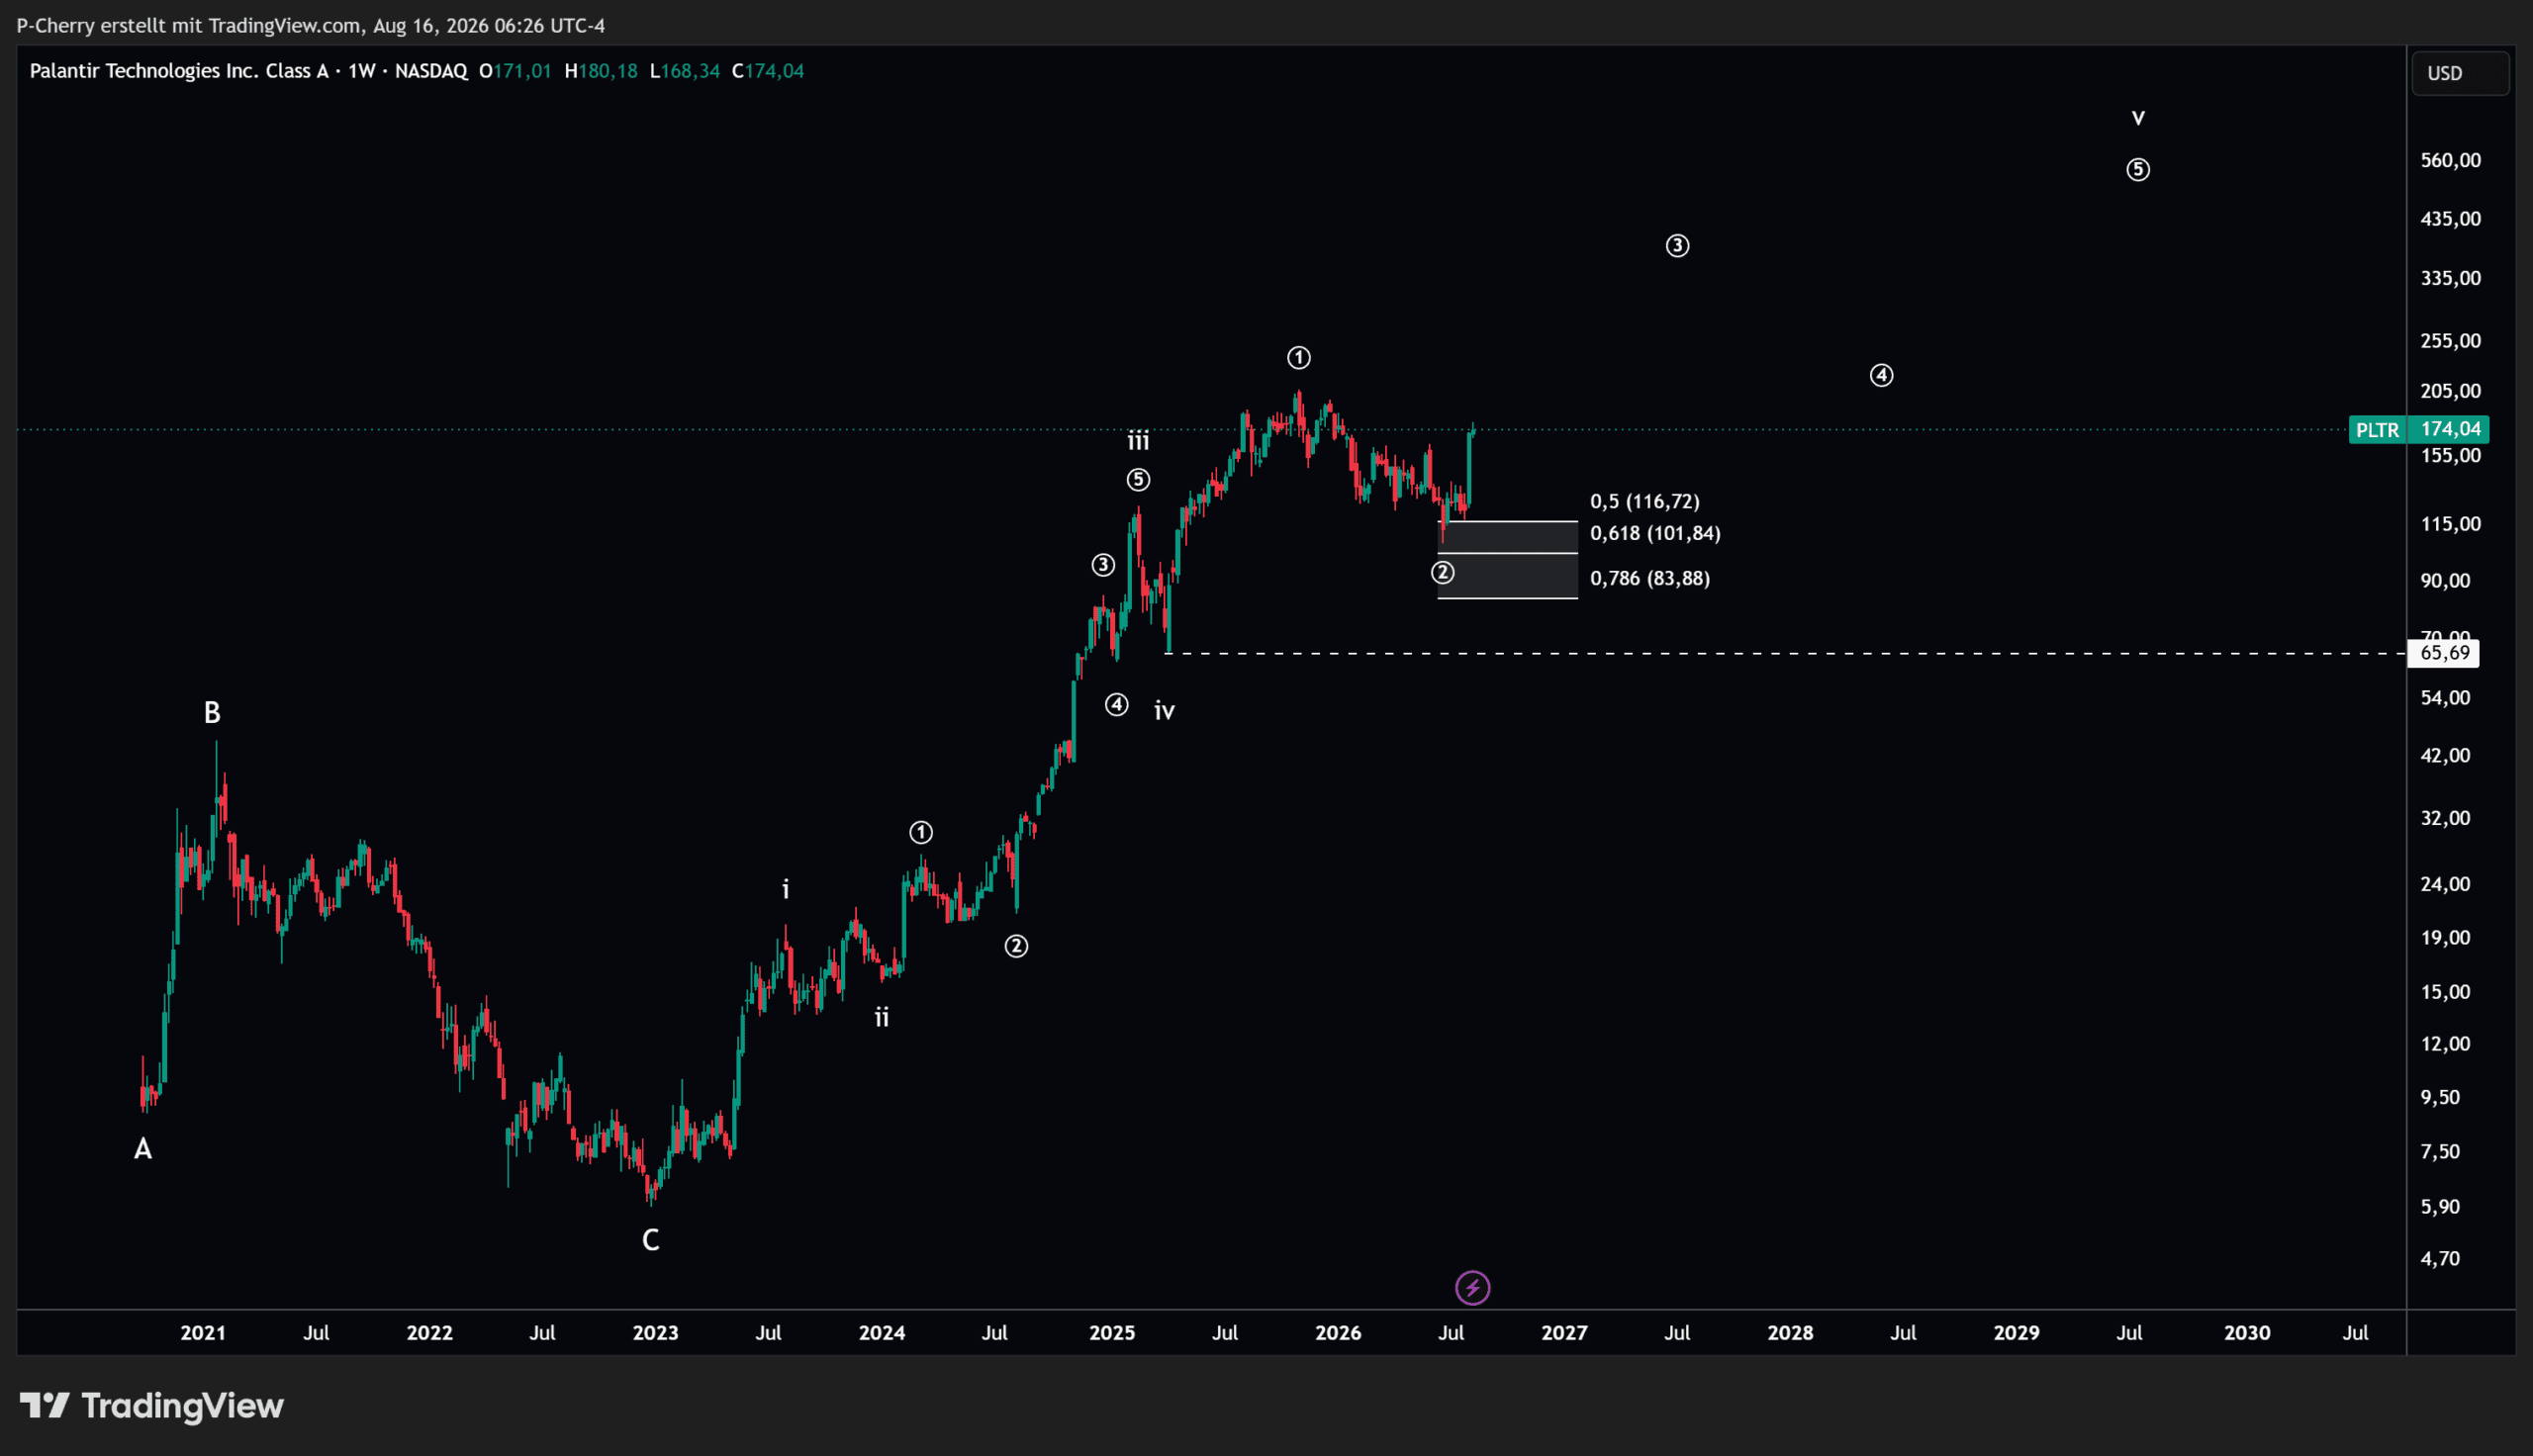Click the 9,50 price axis label
2533x1456 pixels.
2440,1097
